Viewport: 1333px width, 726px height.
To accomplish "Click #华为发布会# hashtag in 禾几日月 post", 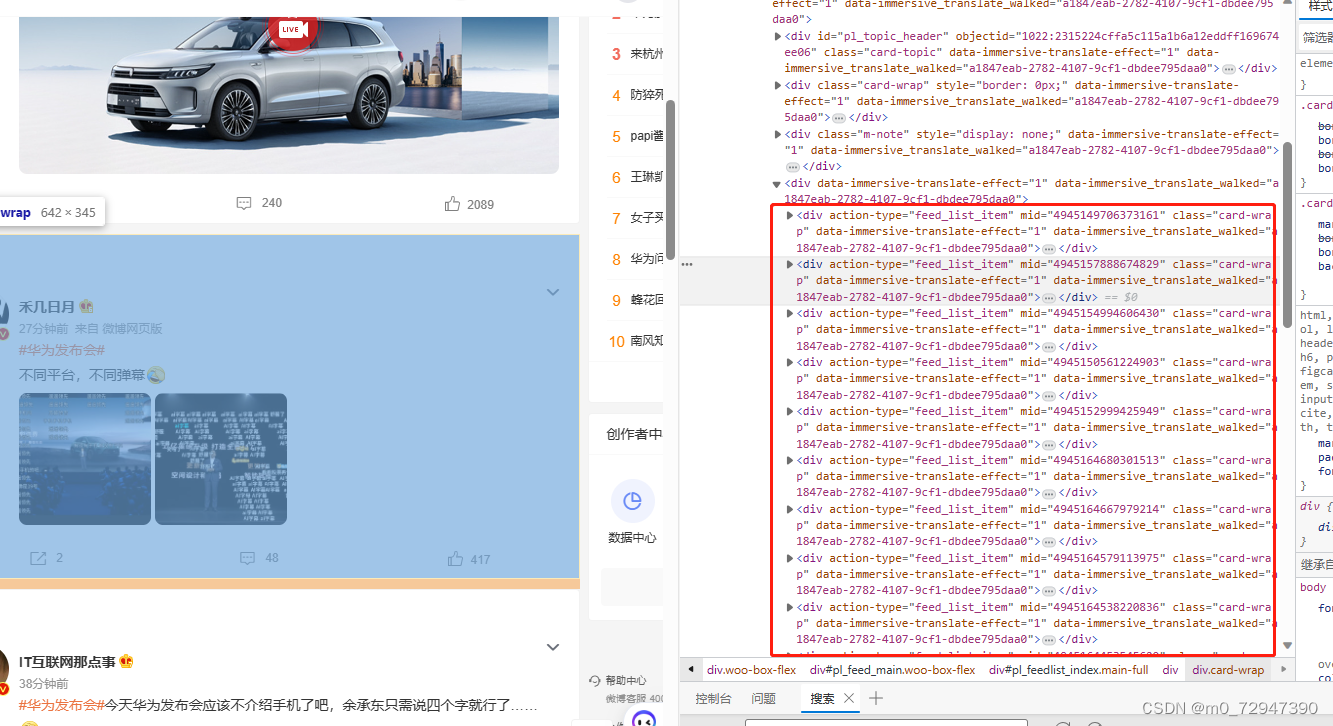I will [x=62, y=350].
